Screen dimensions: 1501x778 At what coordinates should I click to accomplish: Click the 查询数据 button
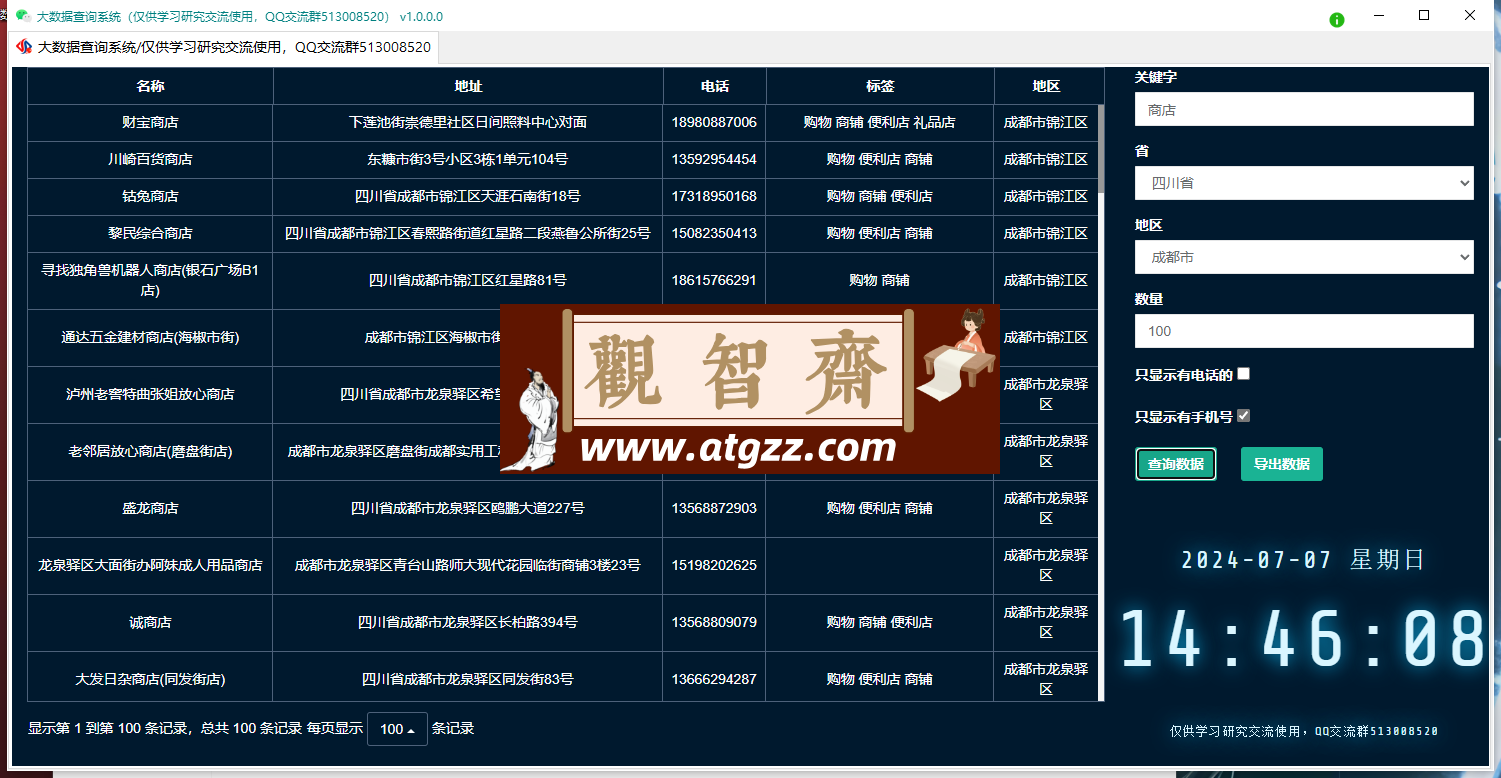point(1175,464)
